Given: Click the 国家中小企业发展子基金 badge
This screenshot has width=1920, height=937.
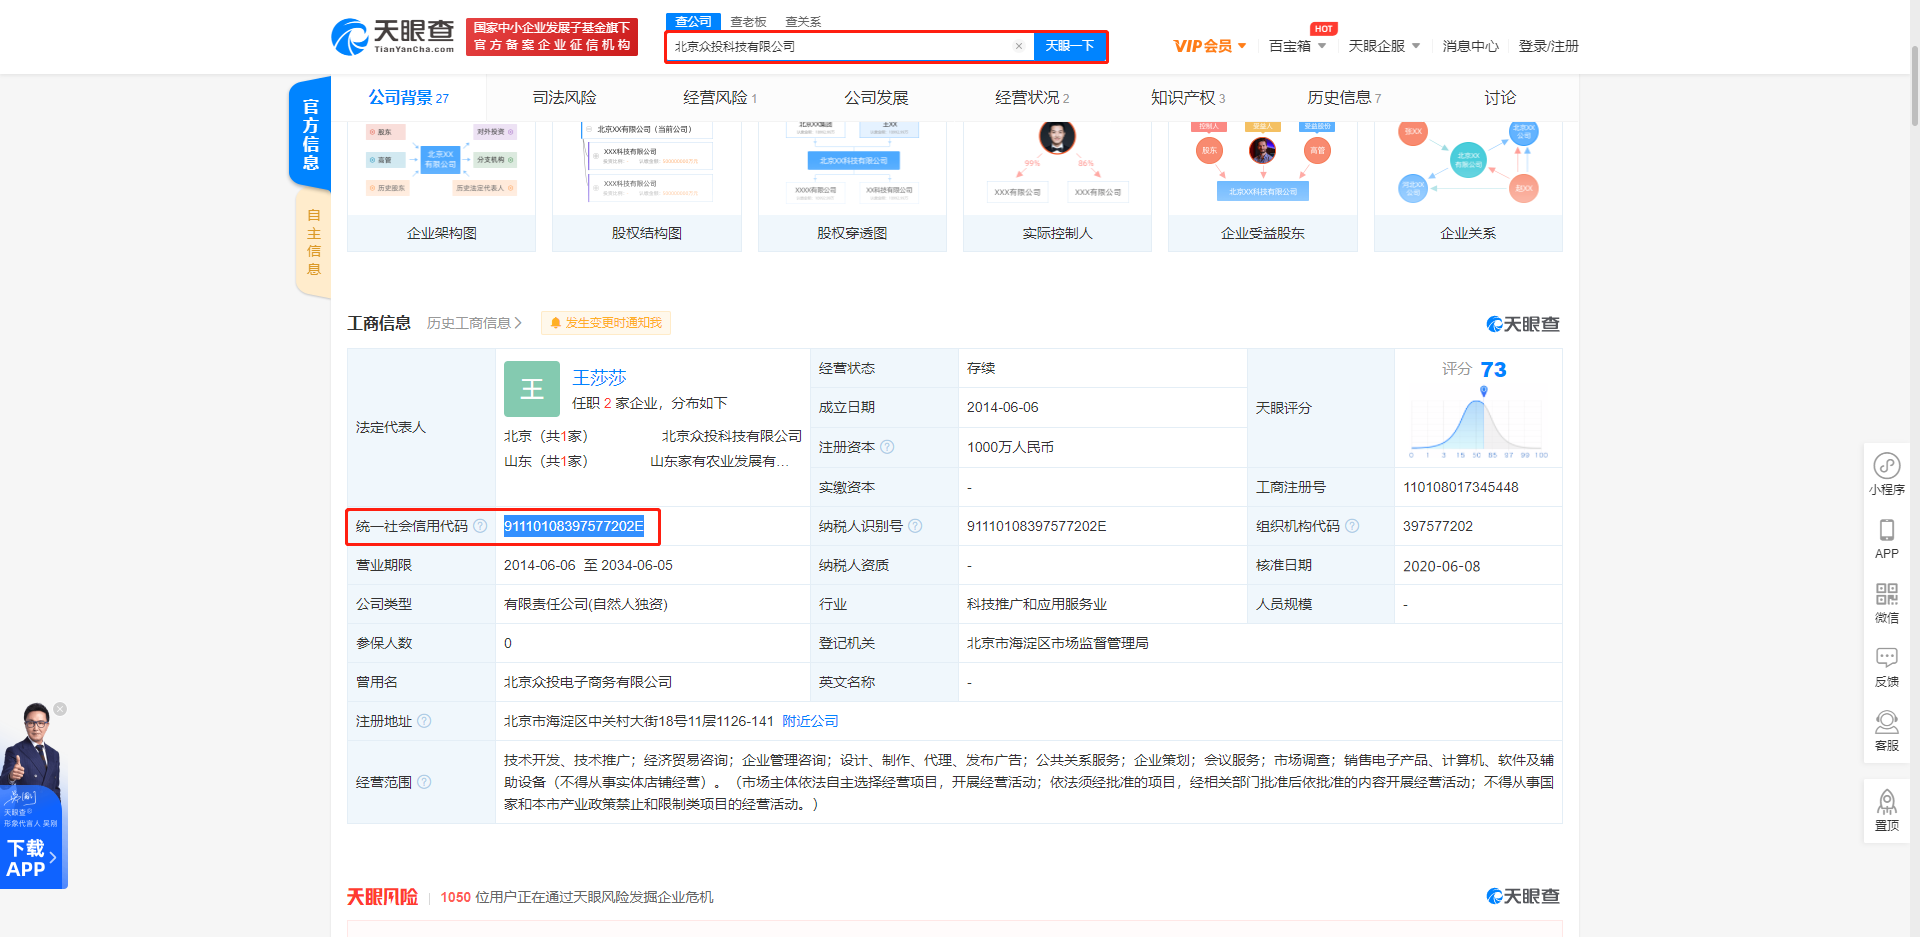Looking at the screenshot, I should (551, 37).
